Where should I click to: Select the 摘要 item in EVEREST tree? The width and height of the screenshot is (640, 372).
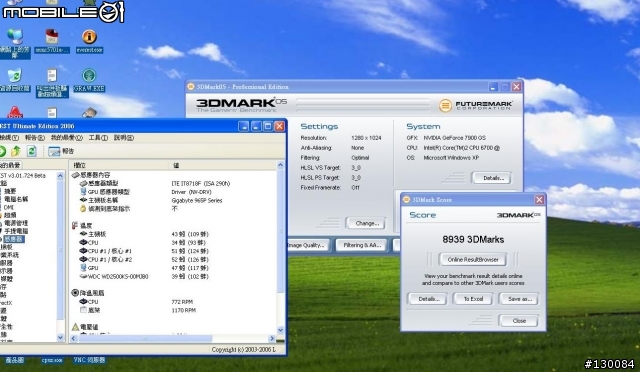11,191
